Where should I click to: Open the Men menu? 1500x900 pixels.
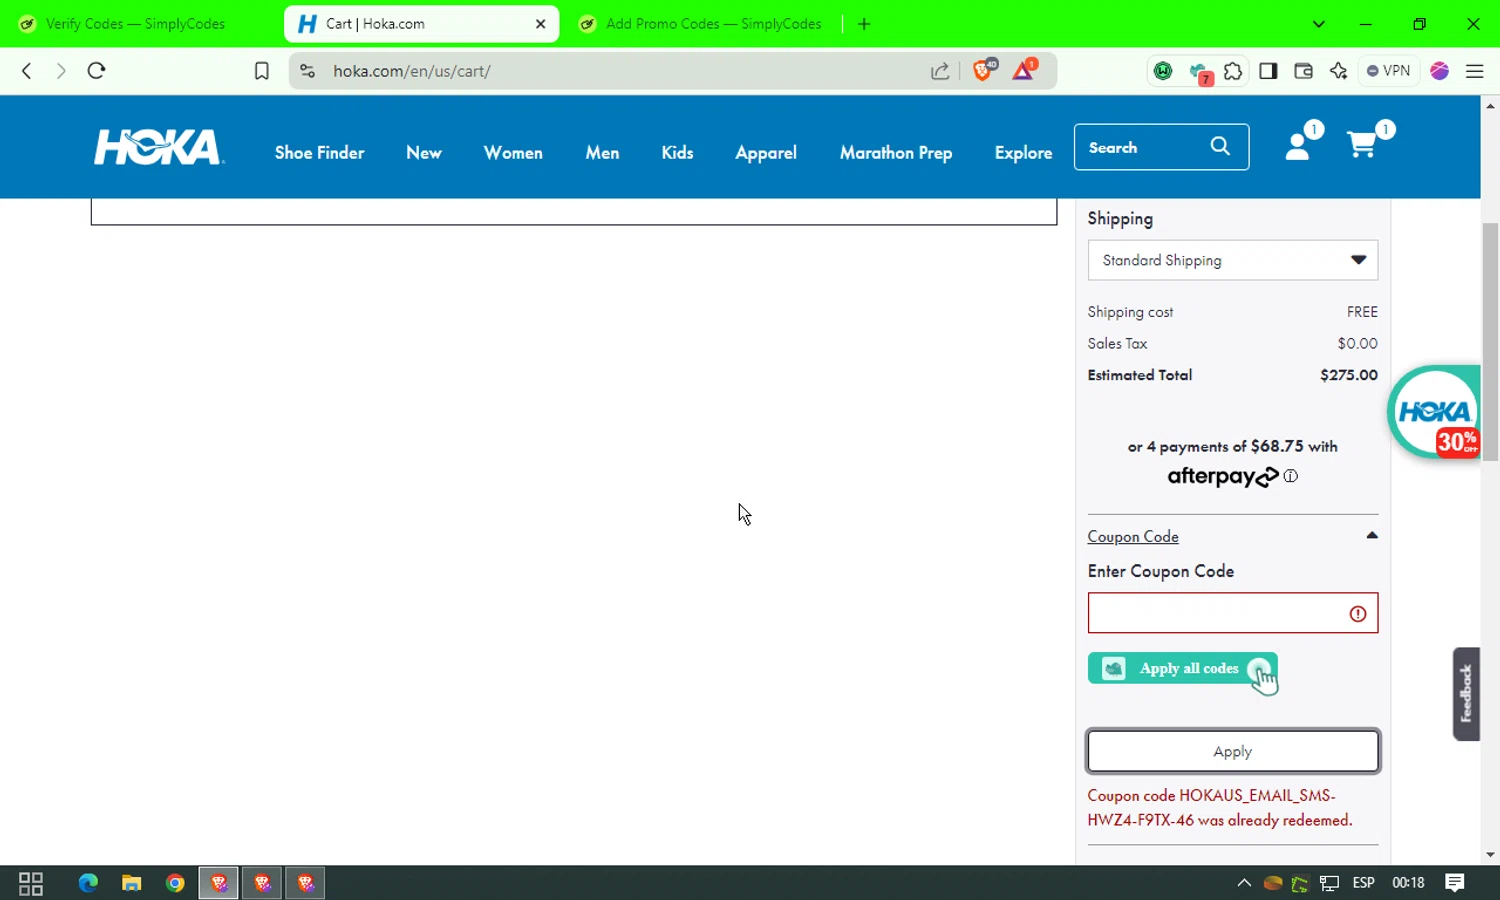[x=602, y=153]
